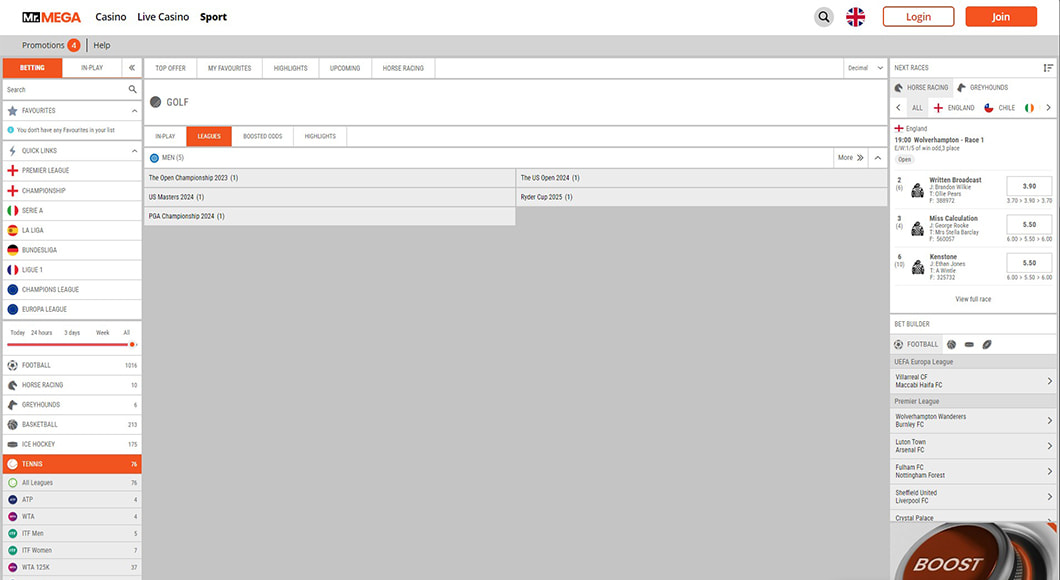
Task: Click the ATP tour icon
Action: pyautogui.click(x=12, y=500)
